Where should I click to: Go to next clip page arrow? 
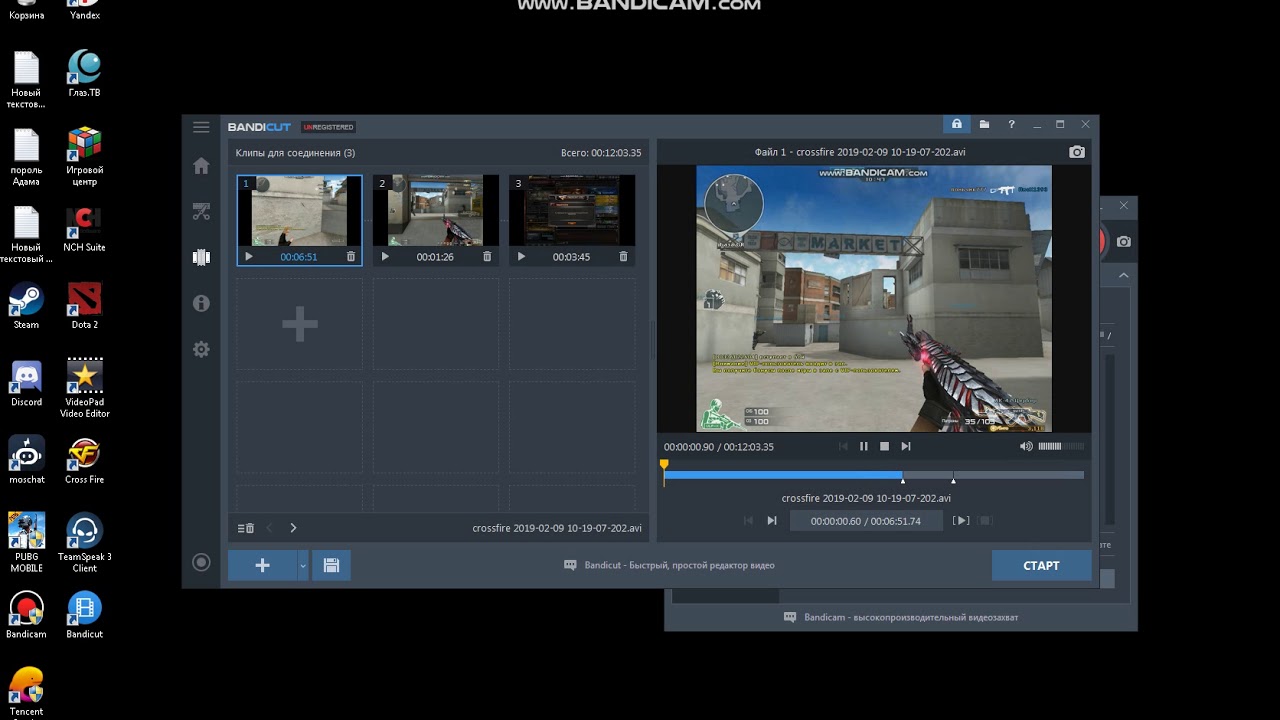tap(293, 528)
